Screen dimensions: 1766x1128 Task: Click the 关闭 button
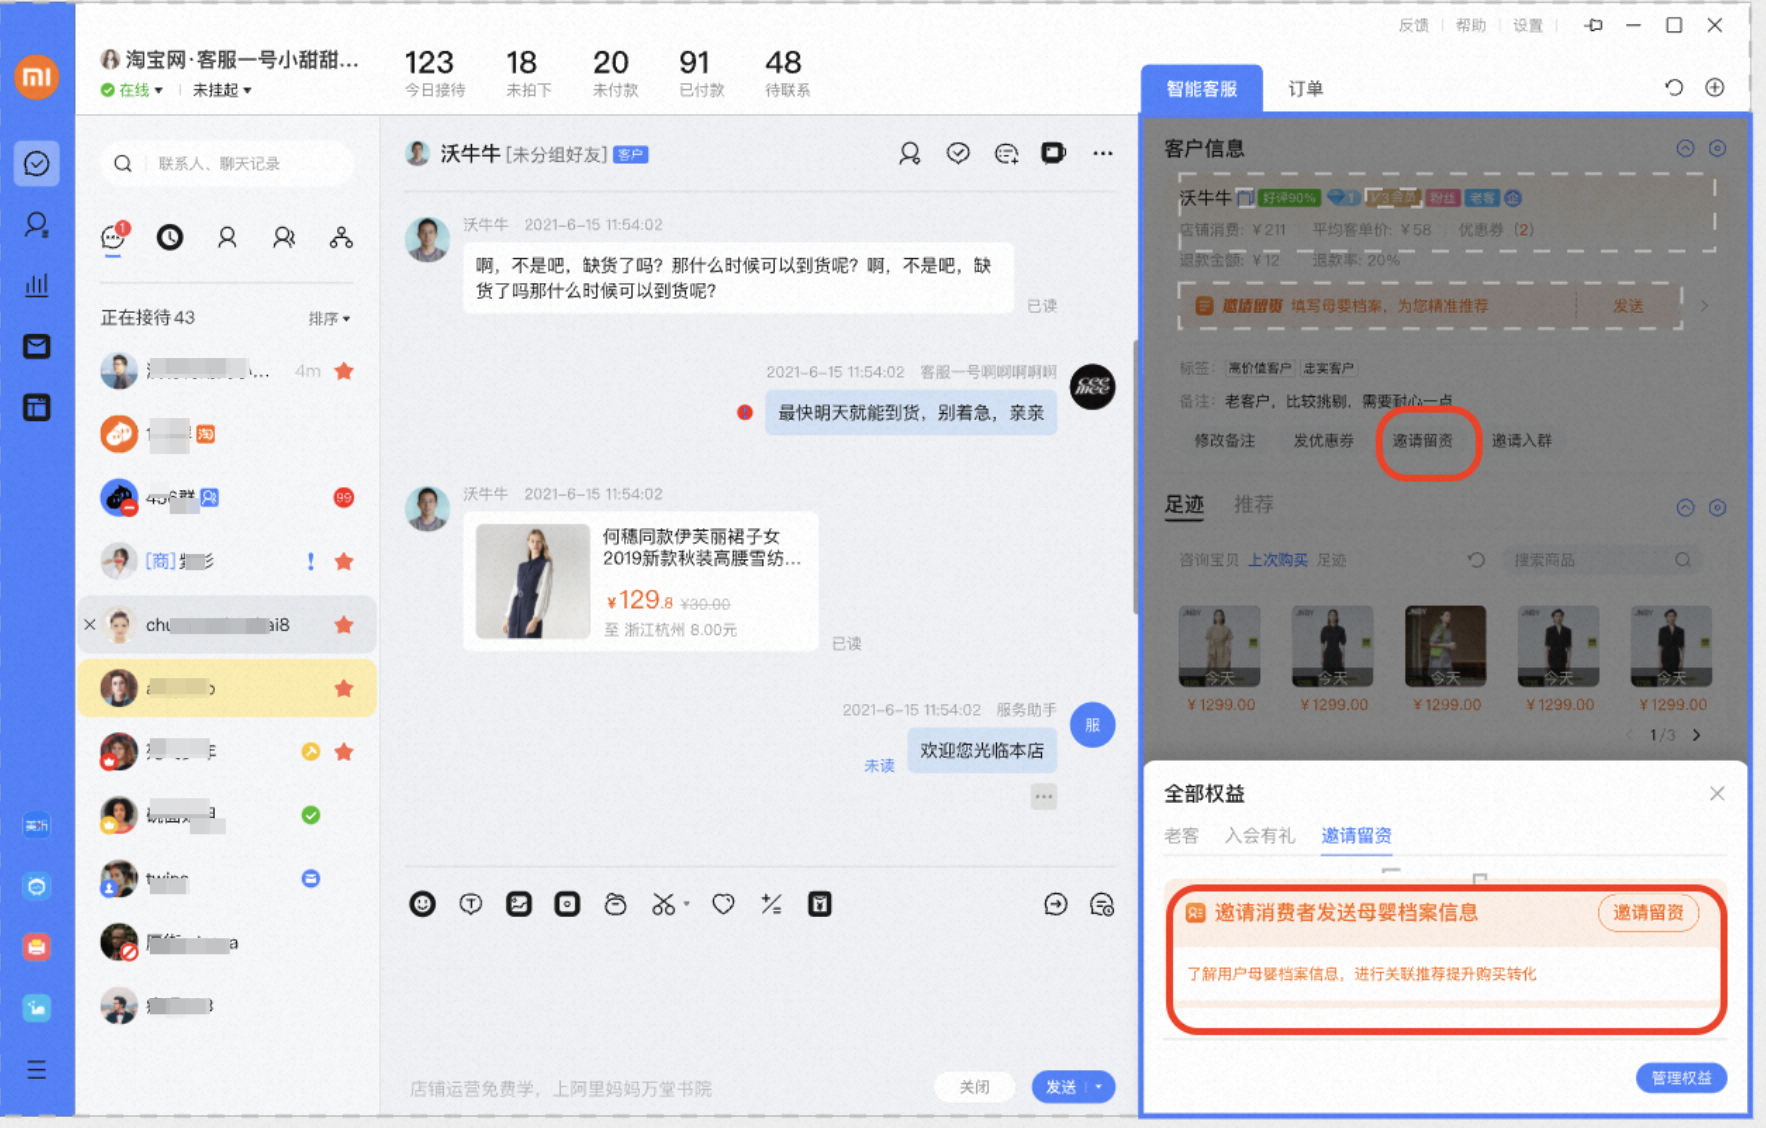click(x=974, y=1087)
